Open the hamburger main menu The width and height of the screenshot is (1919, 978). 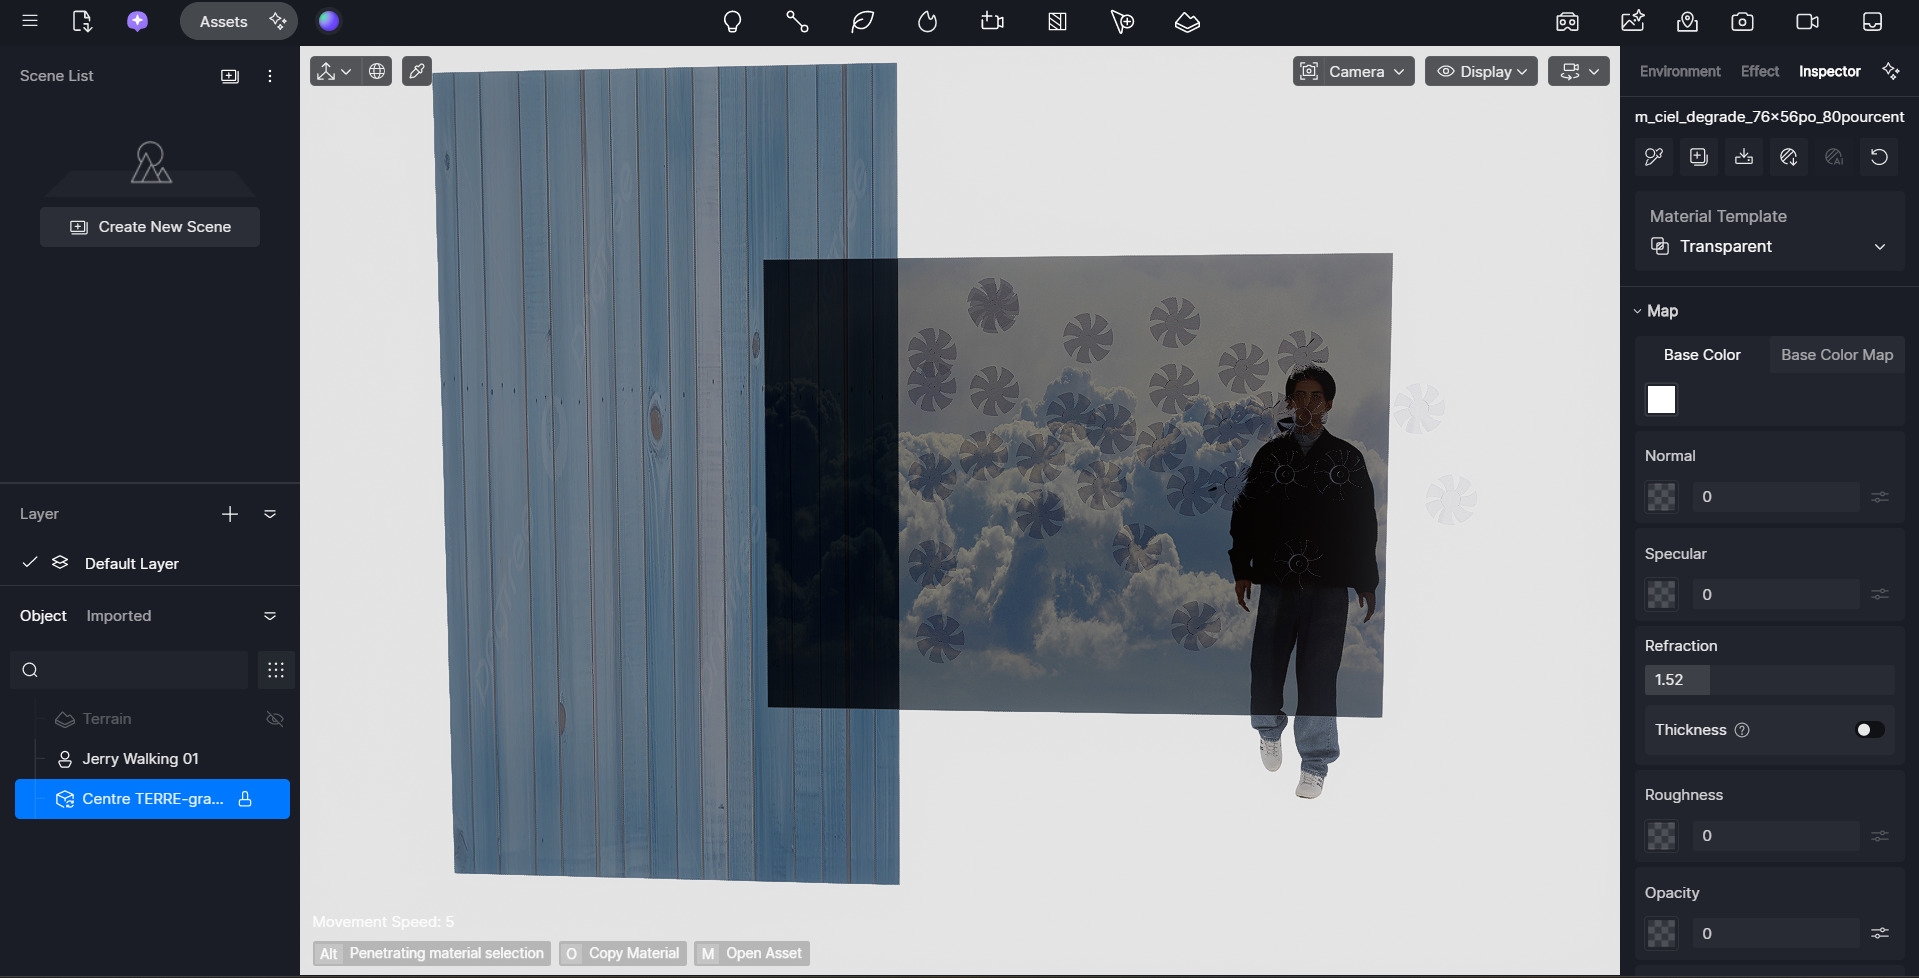coord(30,21)
